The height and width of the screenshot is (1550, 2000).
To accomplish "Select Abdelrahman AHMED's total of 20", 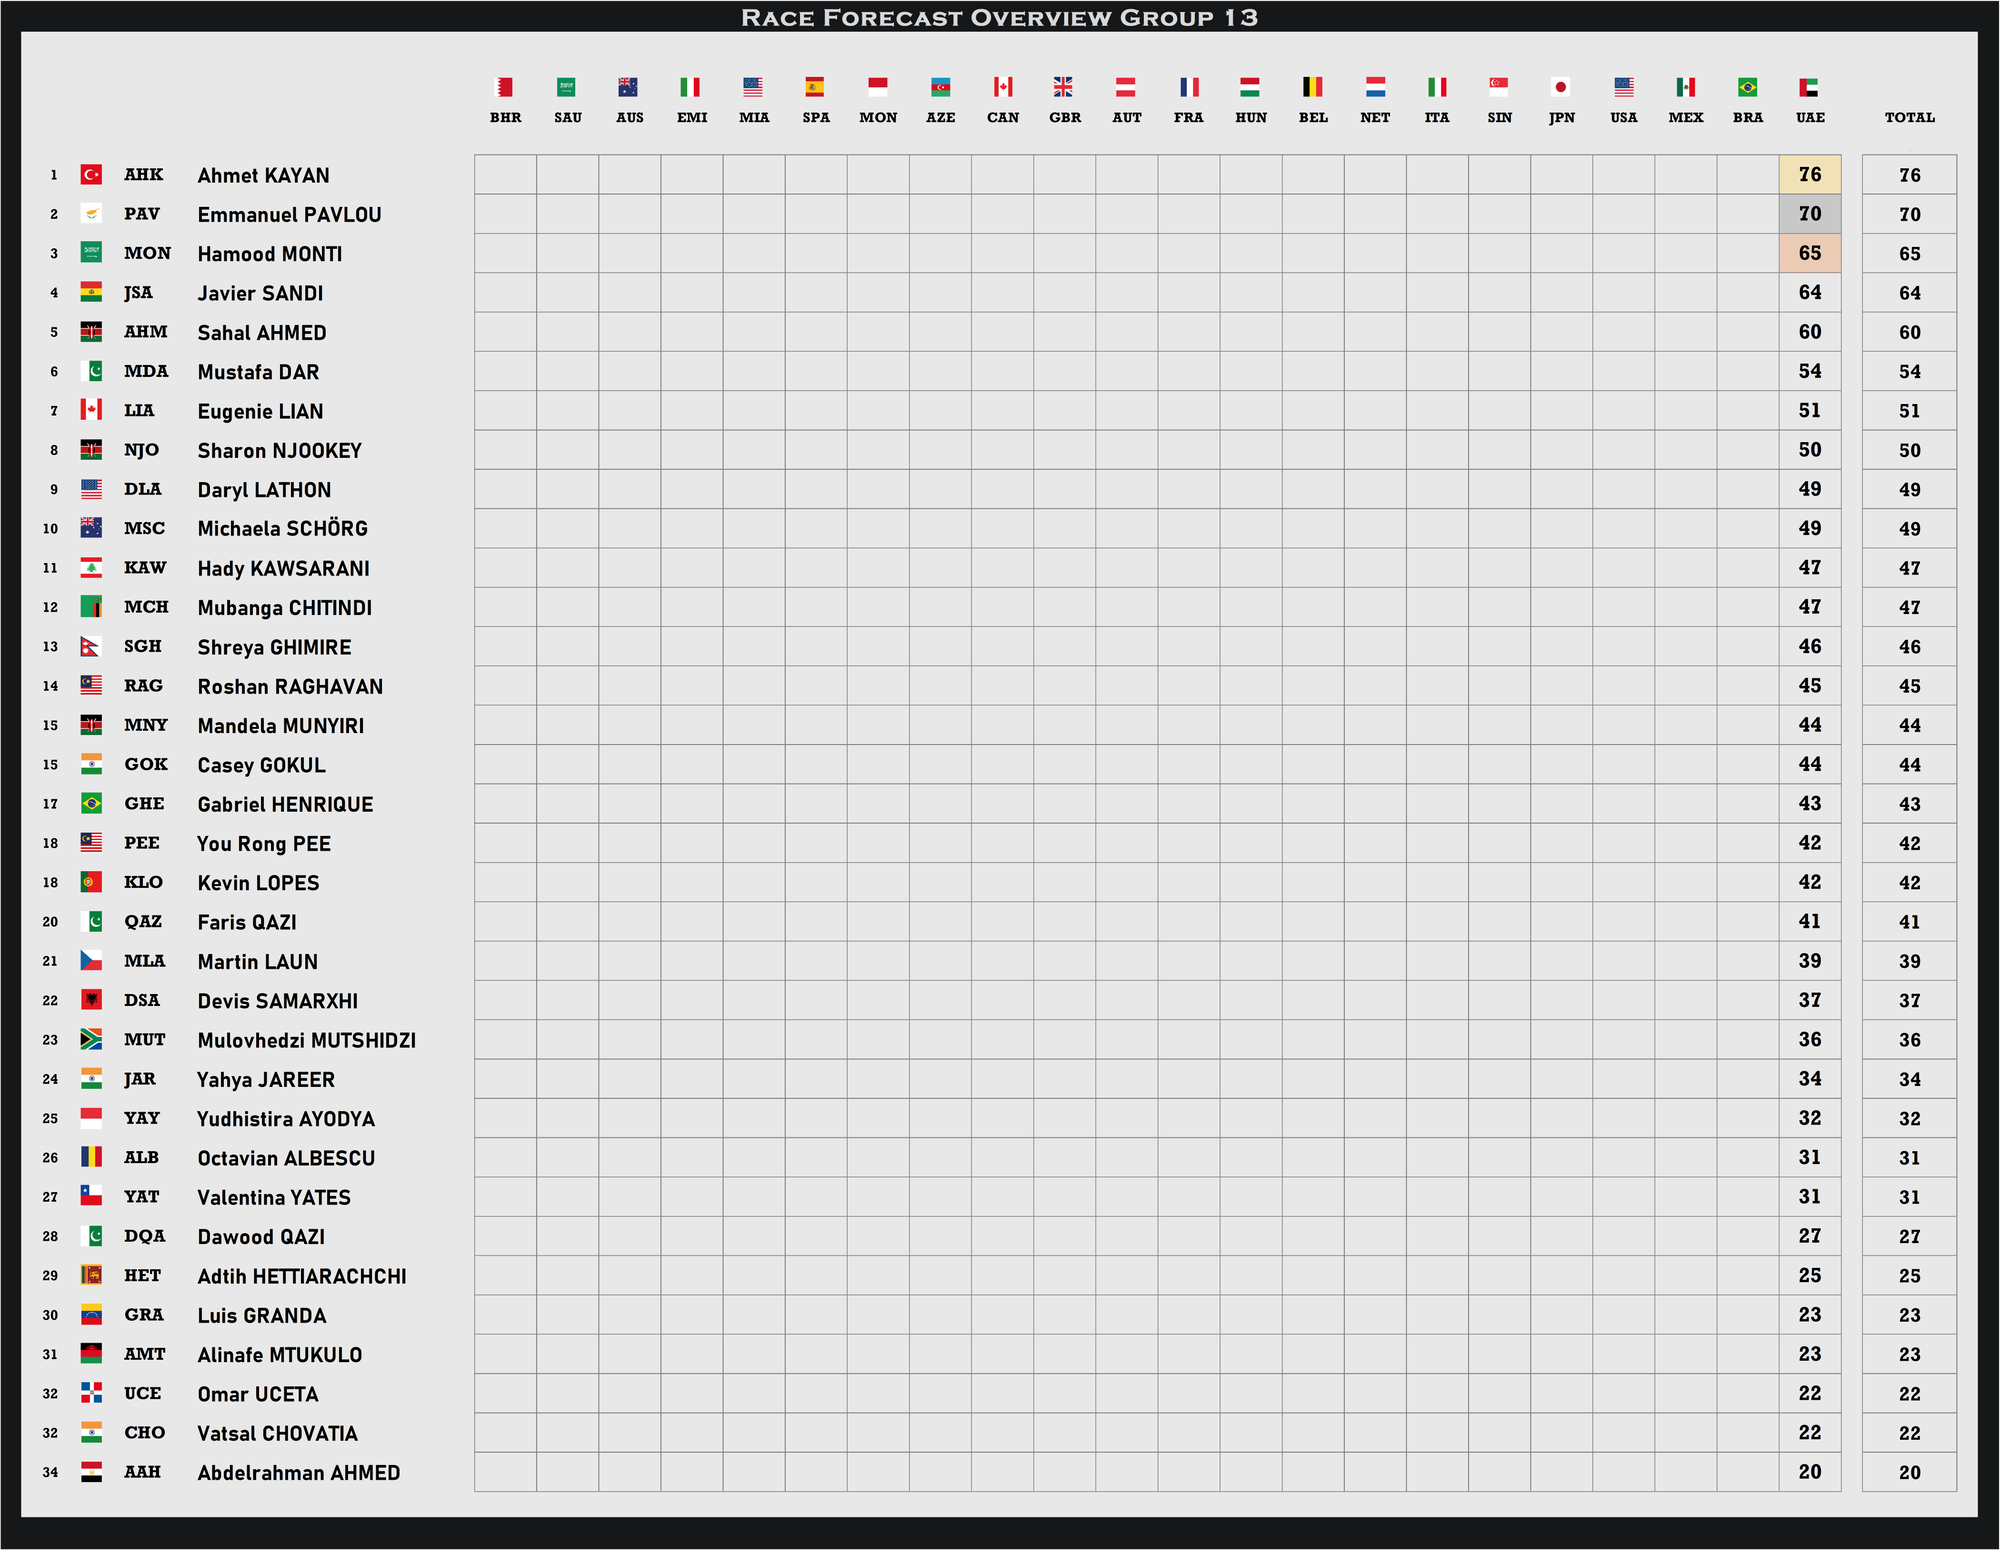I will (1909, 1472).
